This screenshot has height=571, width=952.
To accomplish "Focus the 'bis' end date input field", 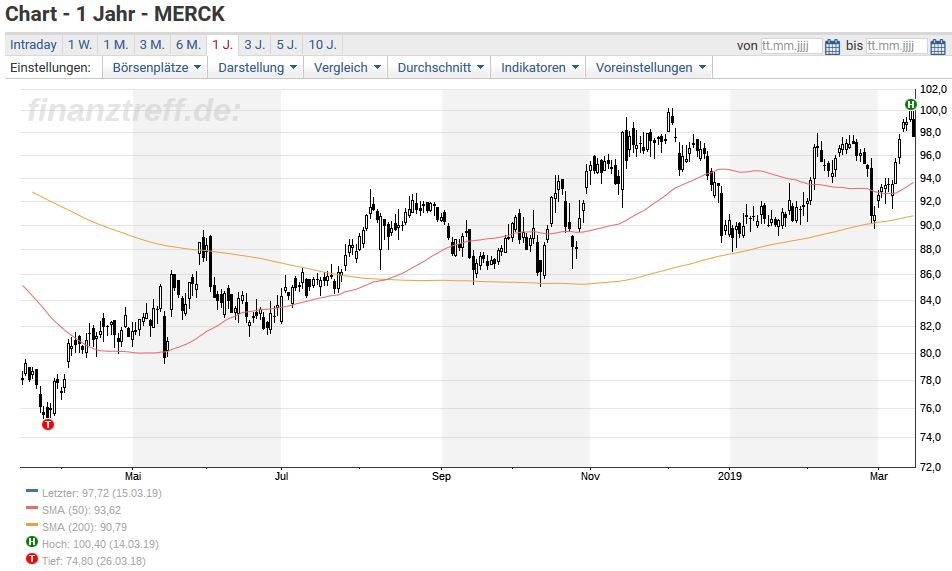I will tap(897, 46).
